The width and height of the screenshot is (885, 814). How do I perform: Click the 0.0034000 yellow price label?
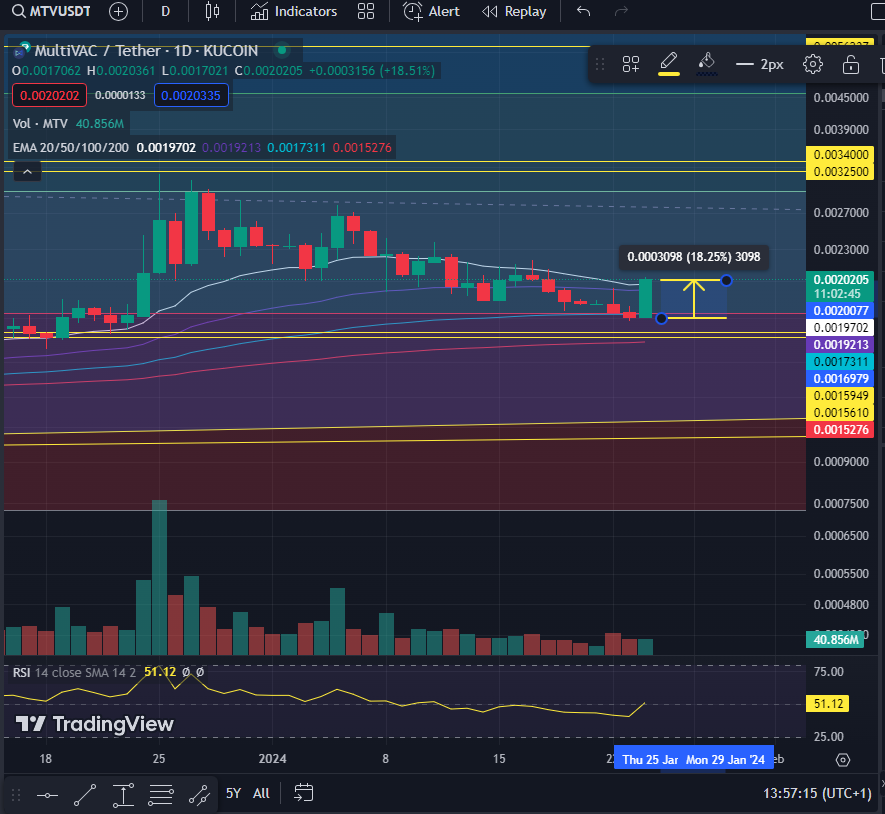(x=840, y=155)
